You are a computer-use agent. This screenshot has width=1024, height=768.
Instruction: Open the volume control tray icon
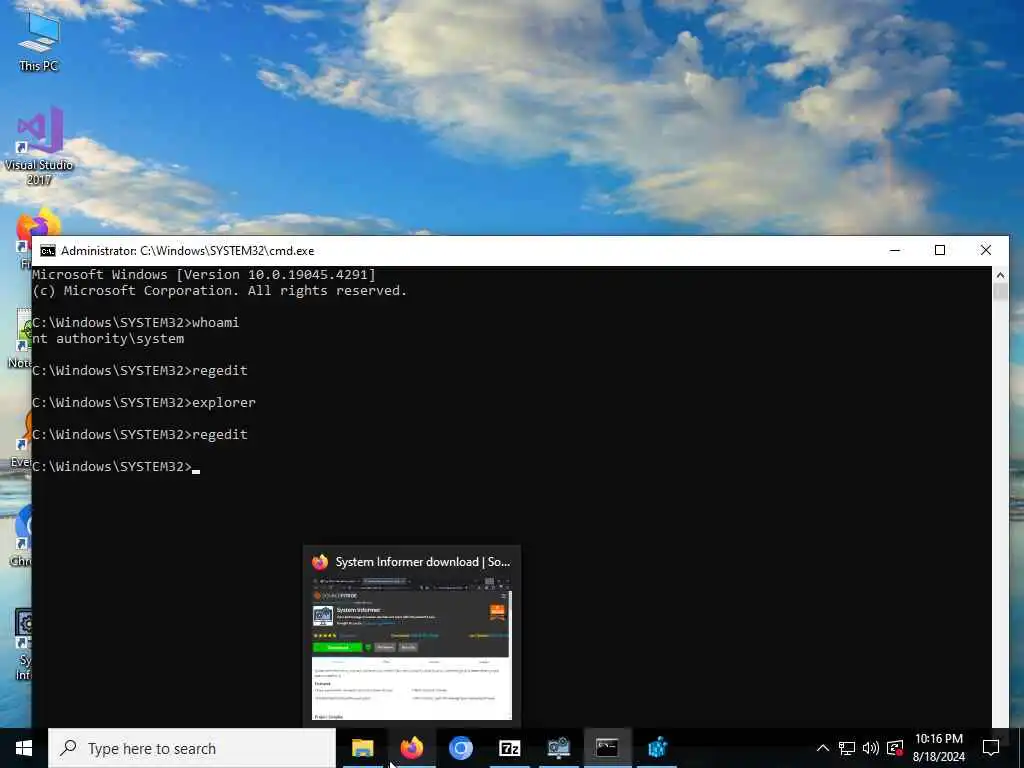click(x=871, y=748)
